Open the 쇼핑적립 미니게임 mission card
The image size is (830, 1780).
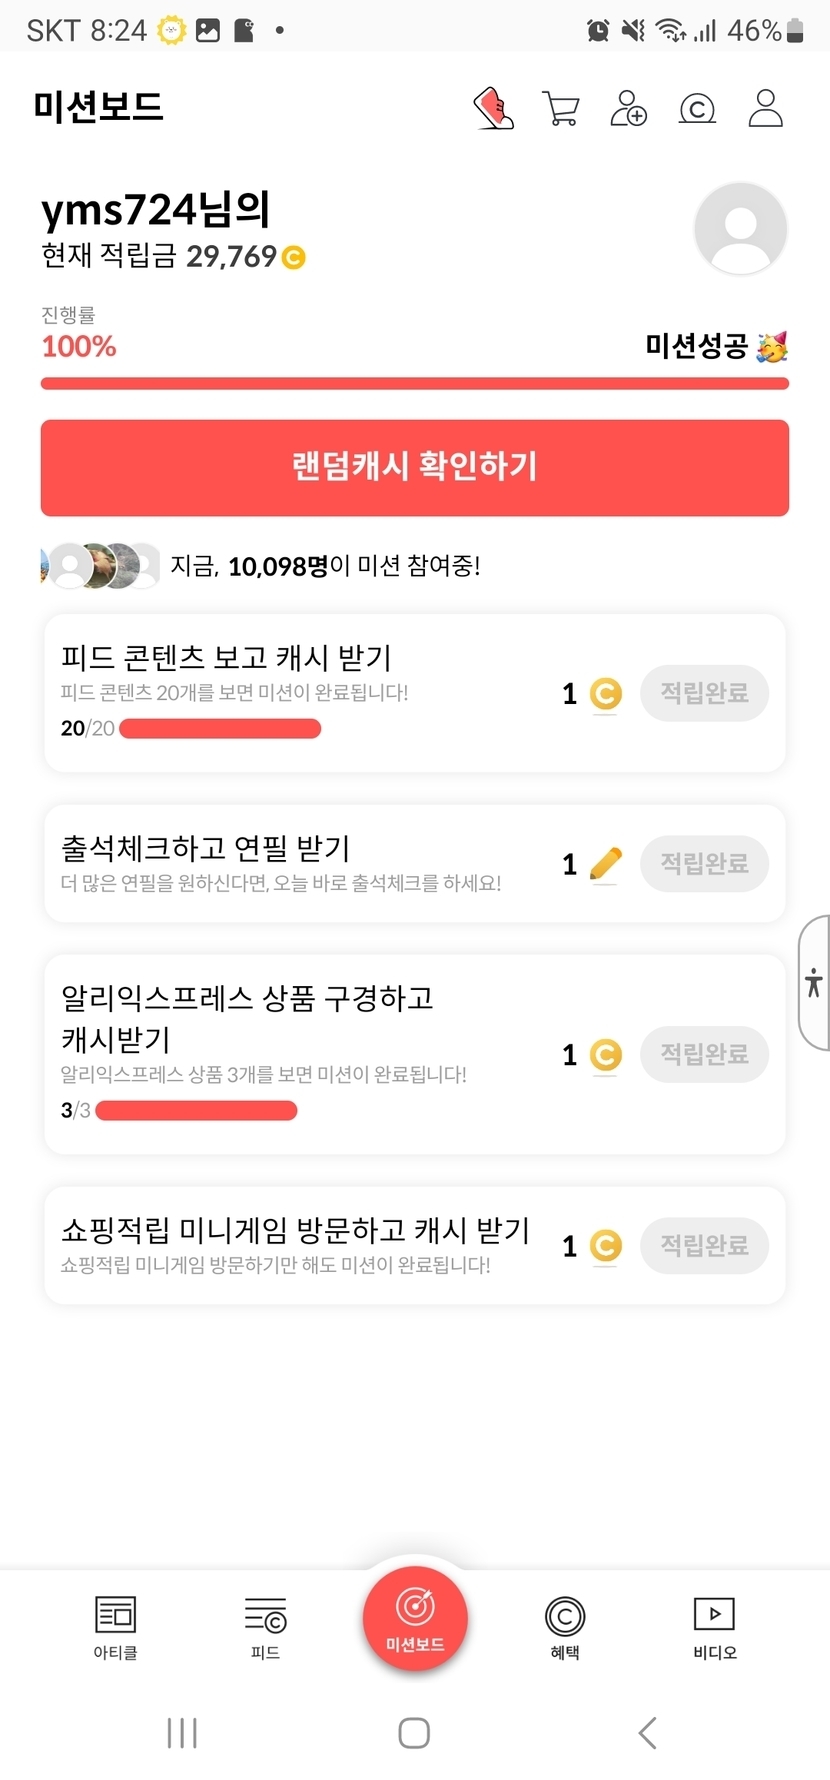pyautogui.click(x=300, y=1245)
